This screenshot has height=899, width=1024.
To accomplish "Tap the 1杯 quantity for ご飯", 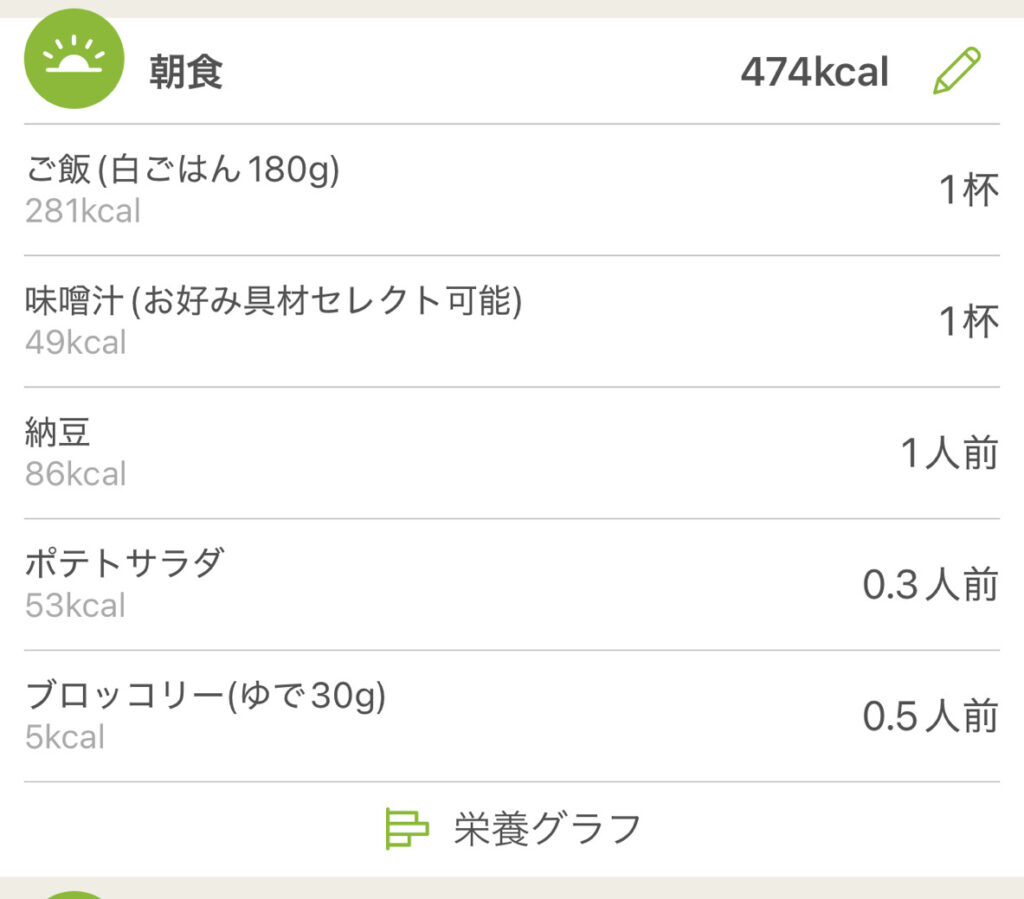I will [968, 190].
